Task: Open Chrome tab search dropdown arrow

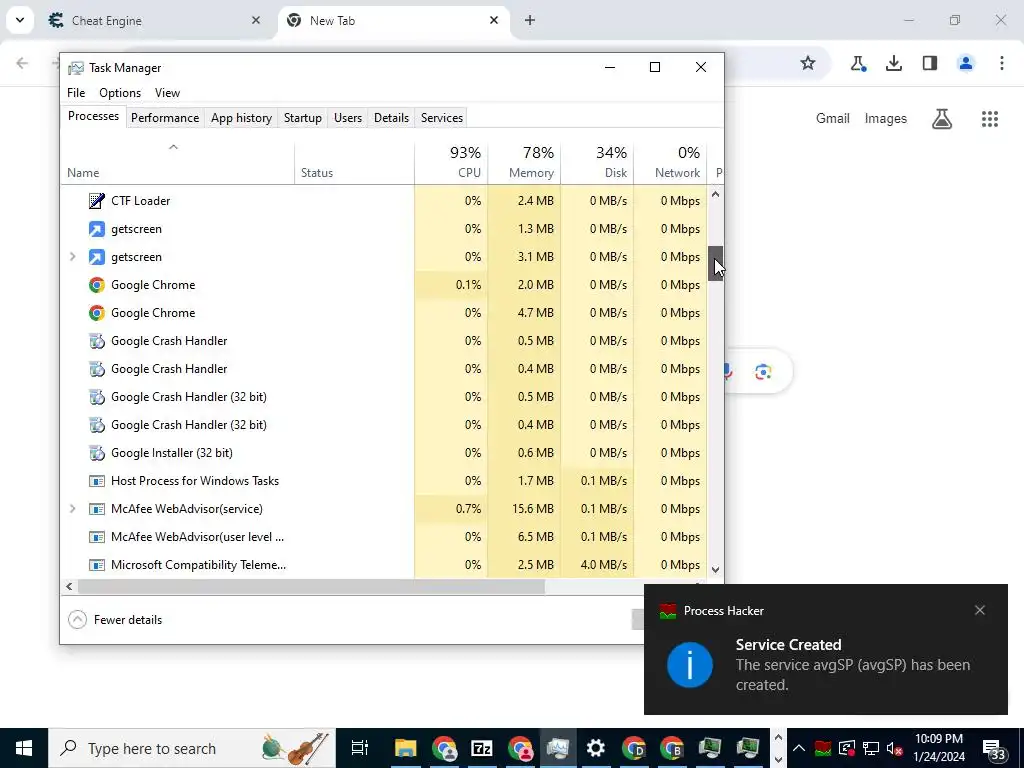Action: pyautogui.click(x=20, y=20)
